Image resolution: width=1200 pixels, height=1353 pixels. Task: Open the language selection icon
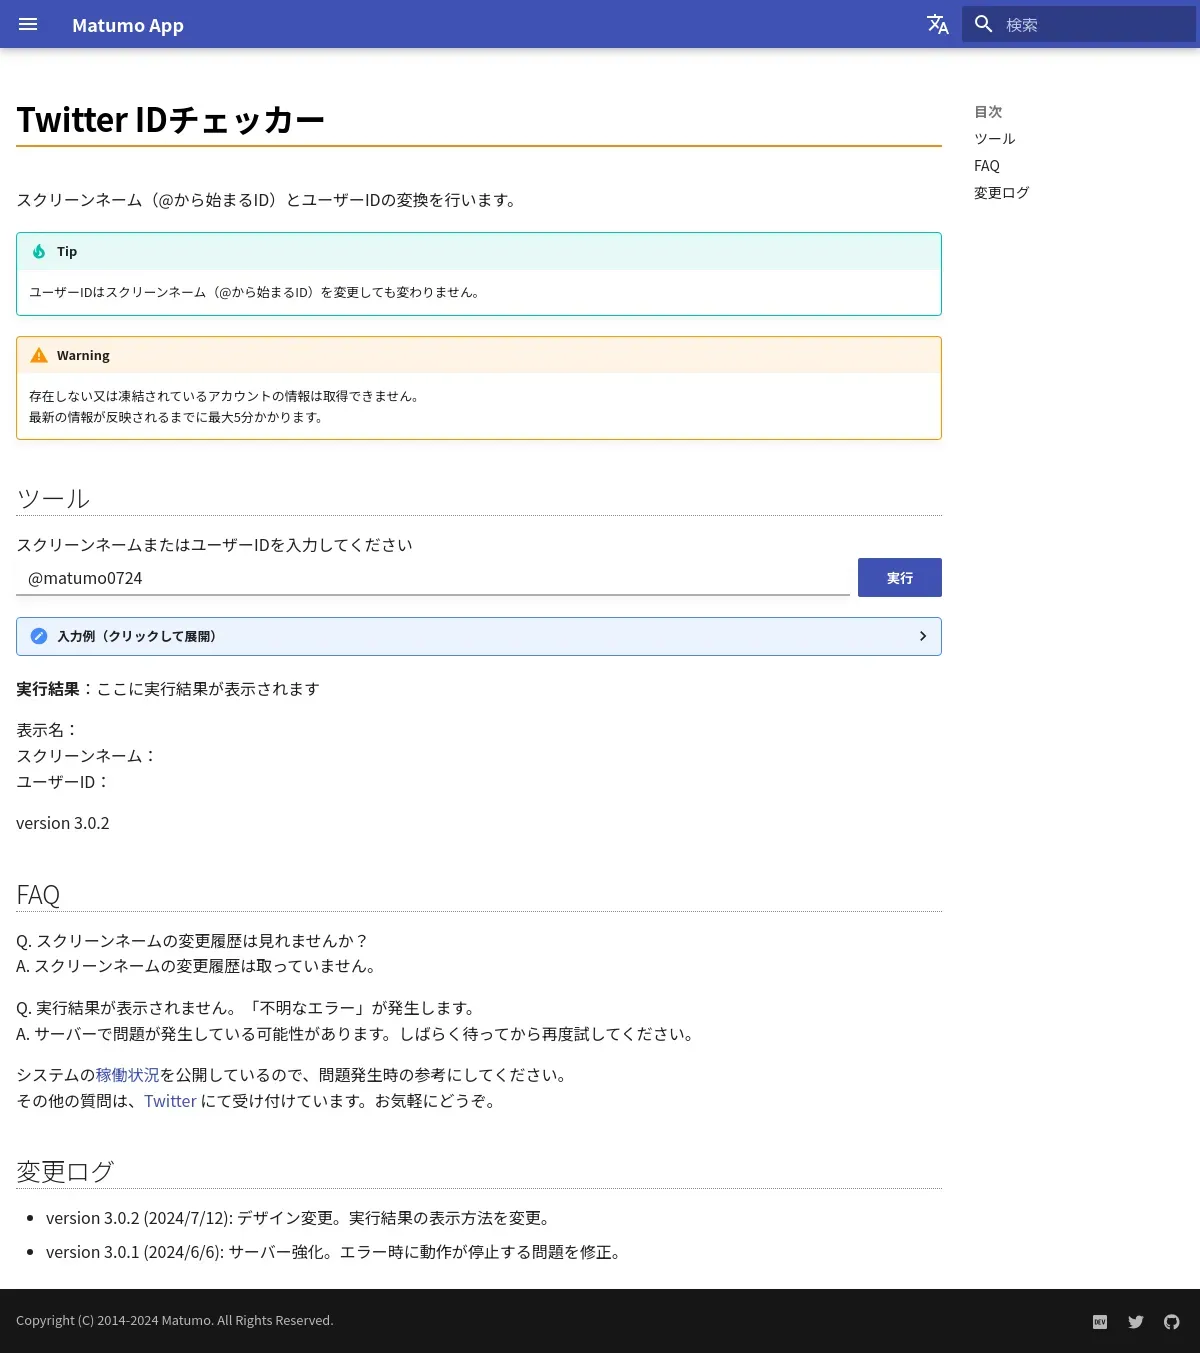click(937, 24)
